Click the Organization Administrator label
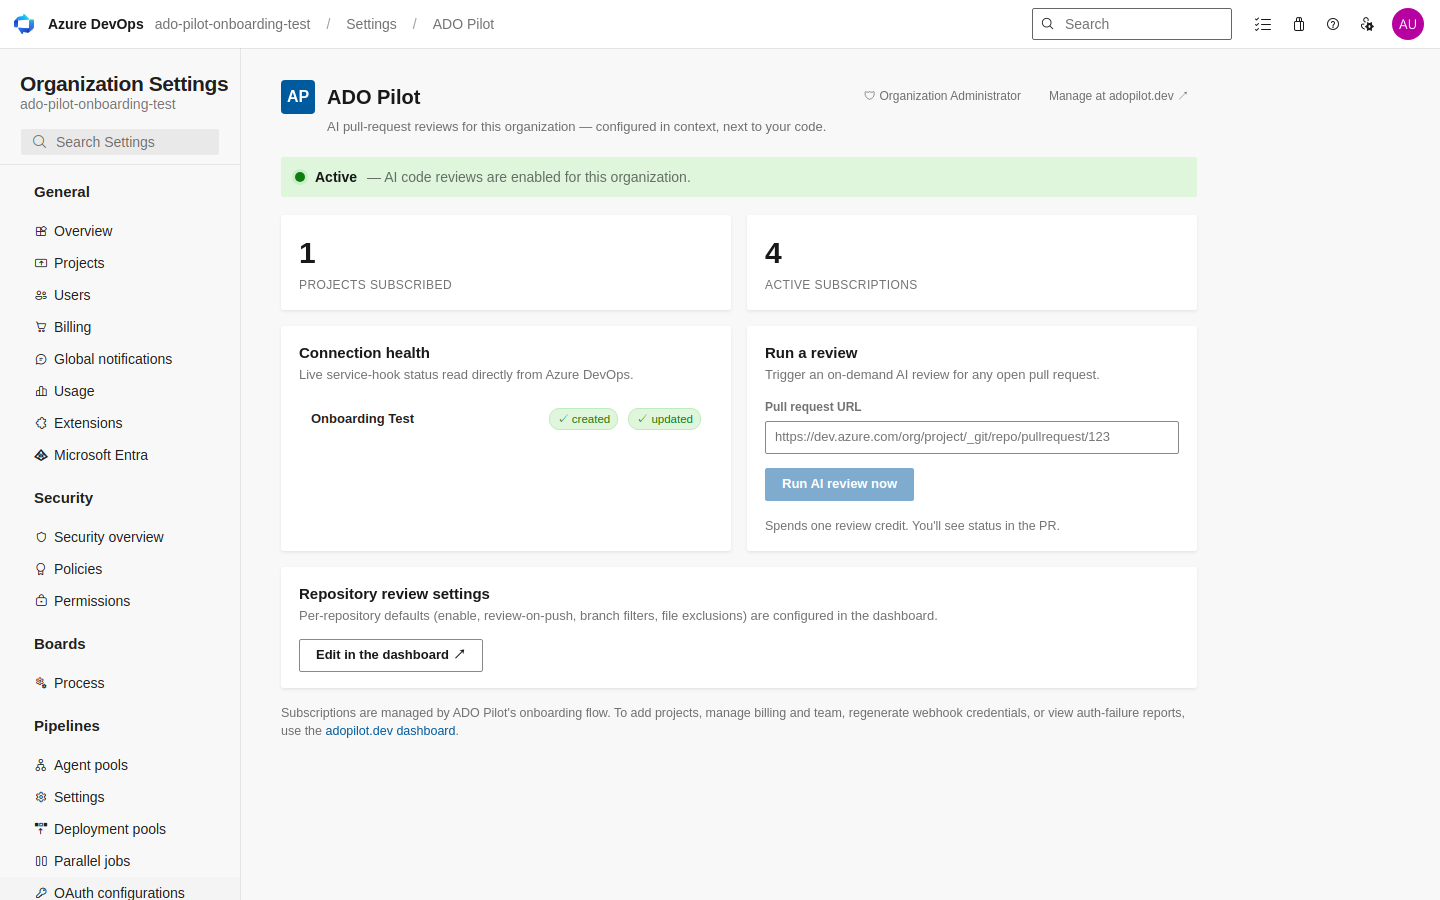Screen dimensions: 1440x900 pyautogui.click(x=942, y=96)
